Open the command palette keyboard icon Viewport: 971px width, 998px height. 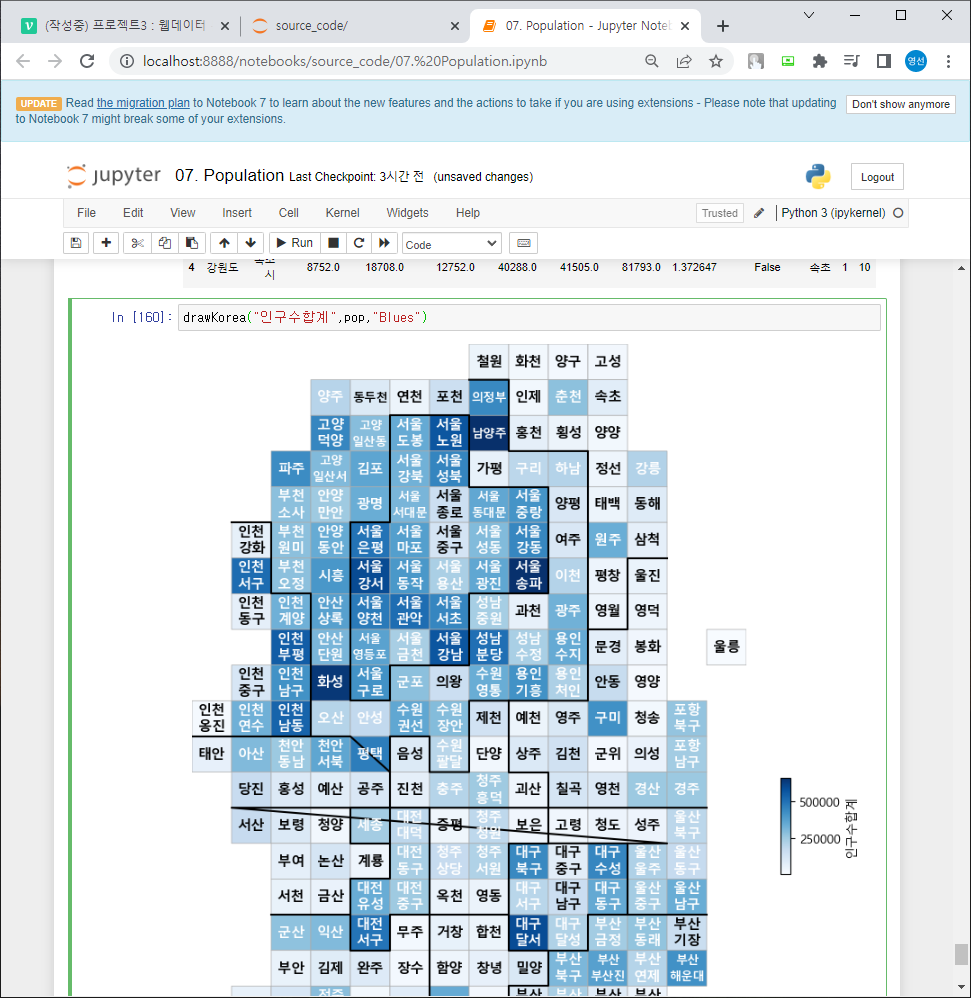pos(524,243)
